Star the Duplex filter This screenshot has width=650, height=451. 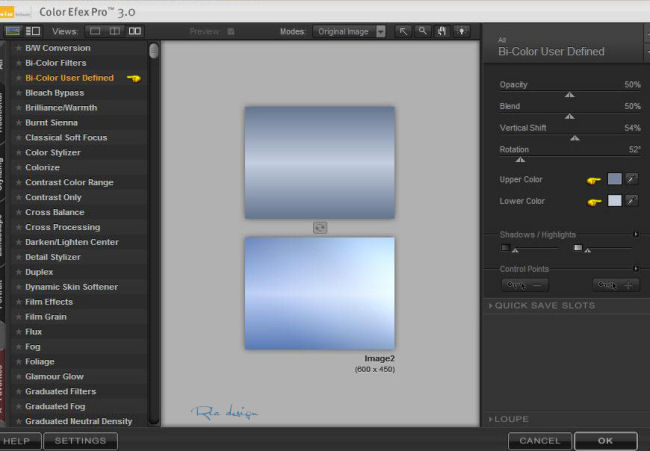[x=19, y=272]
